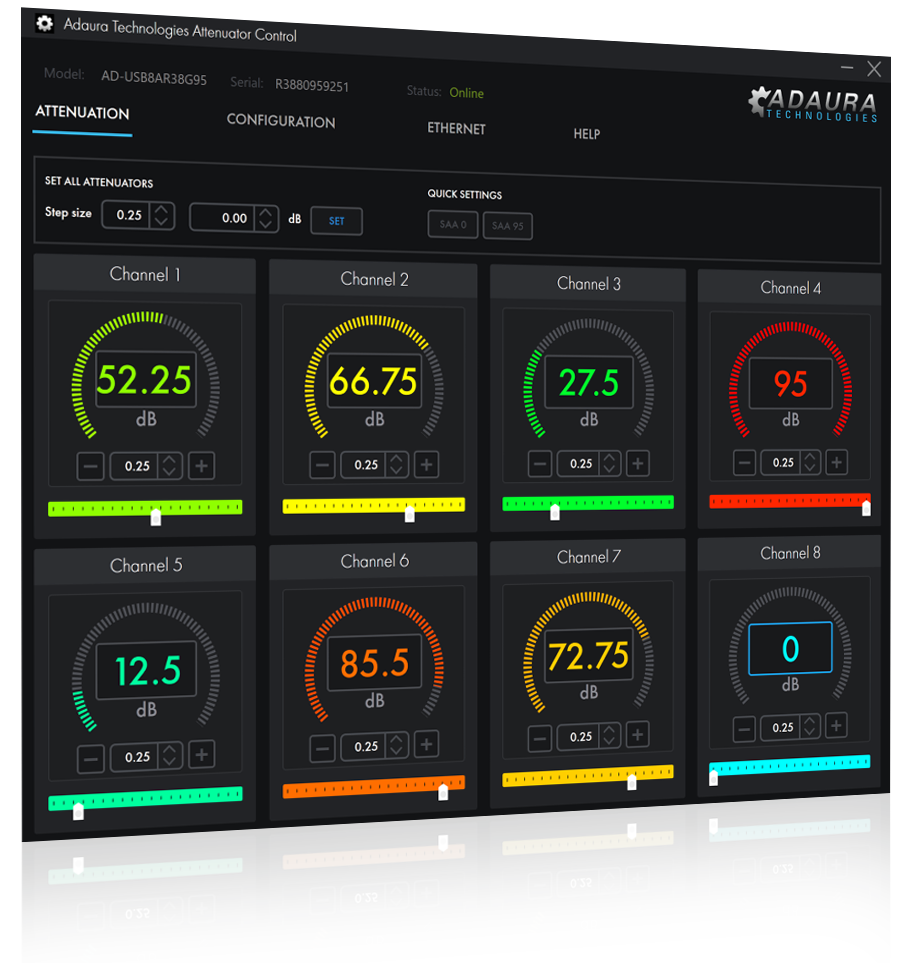898x963 pixels.
Task: Click the Channel 8 value box showing 0
Action: pos(790,649)
